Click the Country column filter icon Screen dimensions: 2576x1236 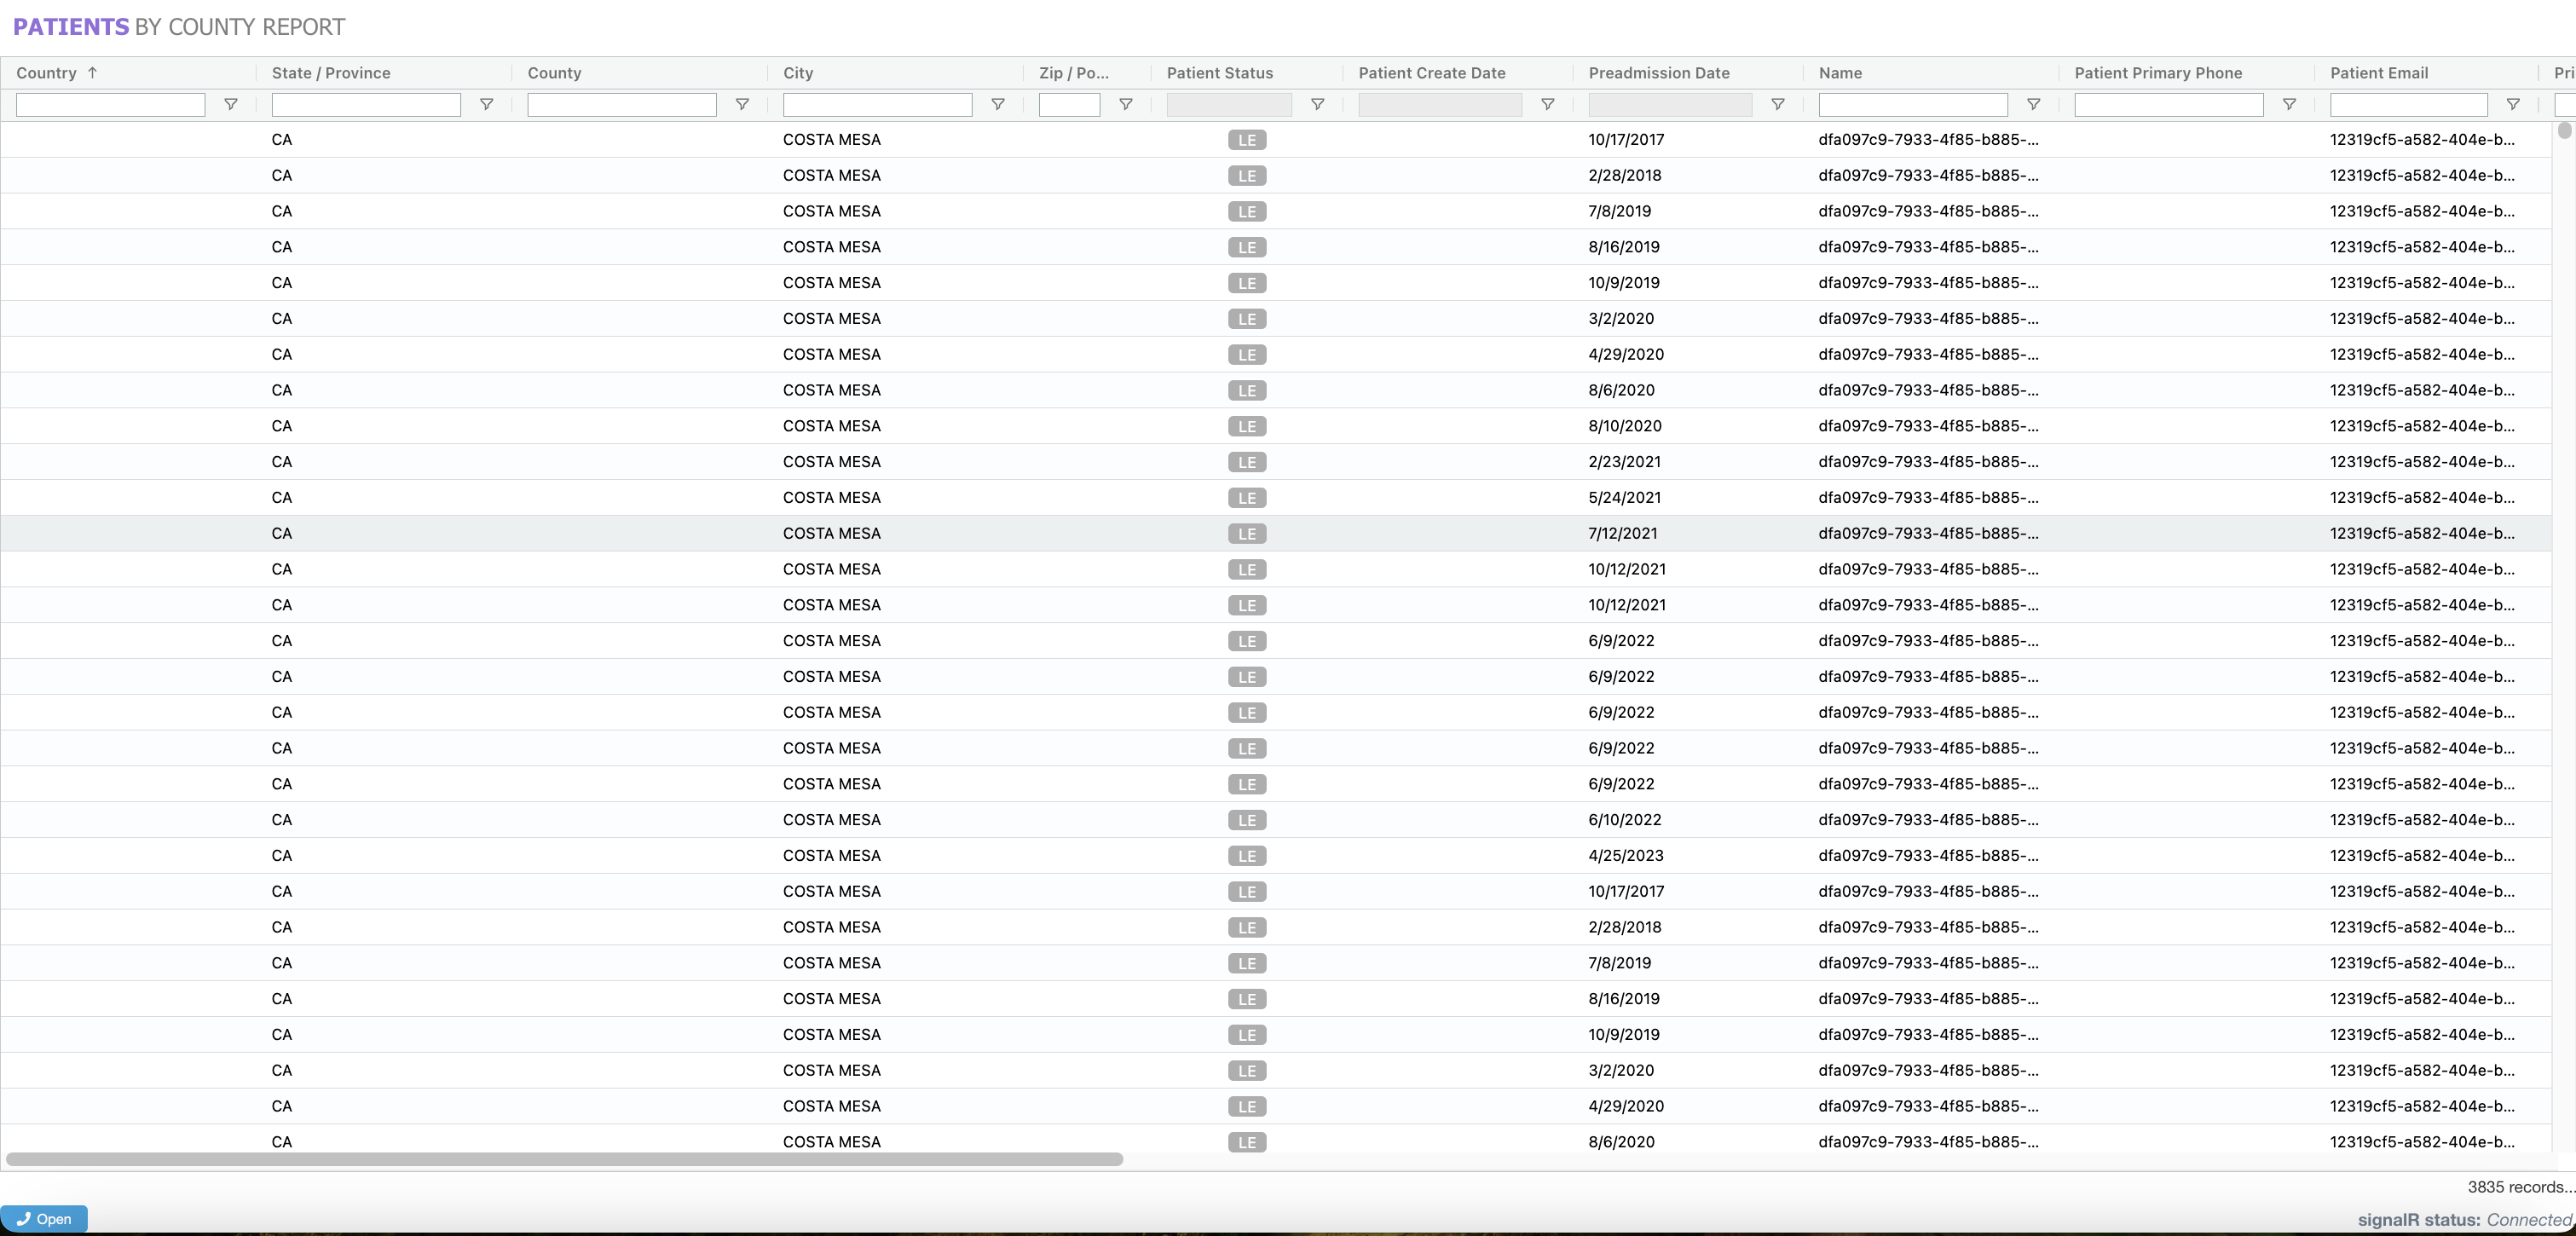tap(230, 104)
